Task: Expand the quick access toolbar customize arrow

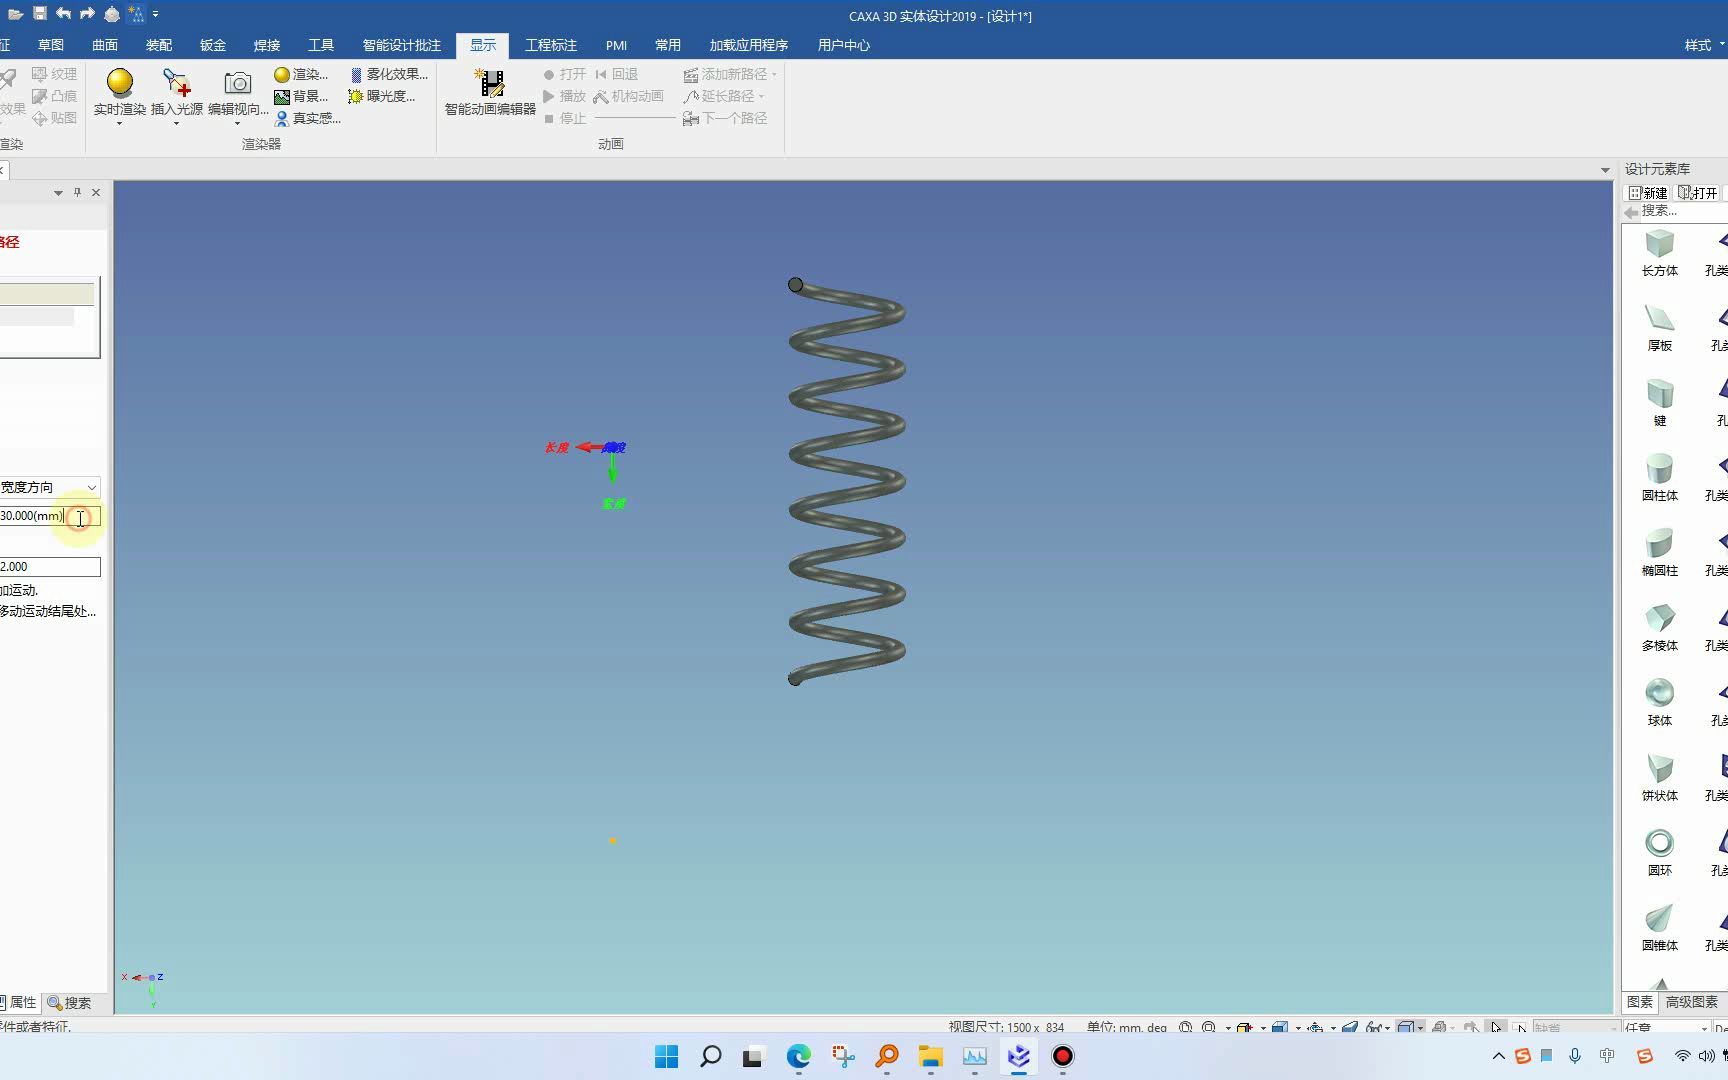Action: [155, 14]
